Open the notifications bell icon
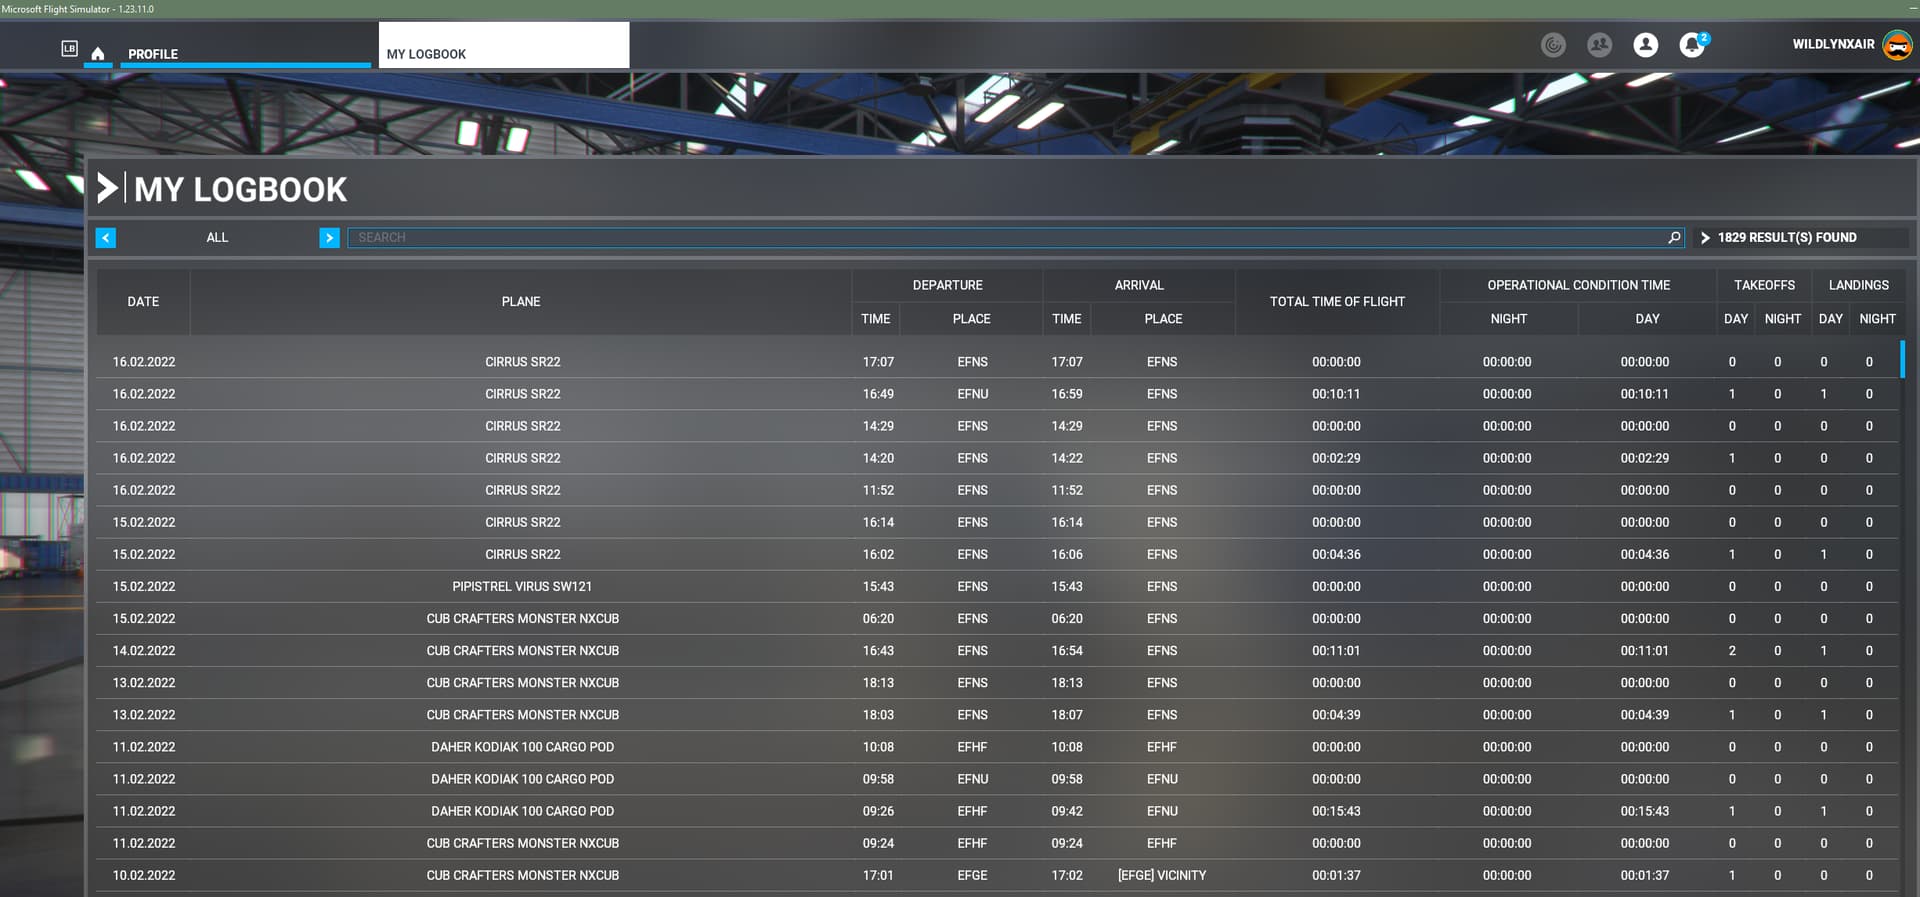This screenshot has width=1920, height=897. [x=1691, y=45]
